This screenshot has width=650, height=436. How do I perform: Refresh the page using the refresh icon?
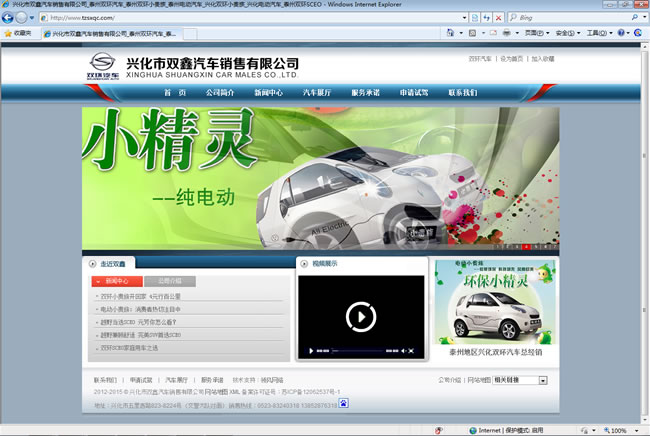click(487, 18)
